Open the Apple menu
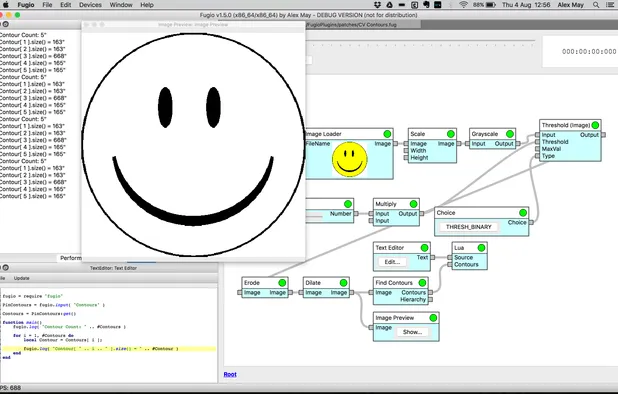Image resolution: width=618 pixels, height=394 pixels. pos(6,5)
